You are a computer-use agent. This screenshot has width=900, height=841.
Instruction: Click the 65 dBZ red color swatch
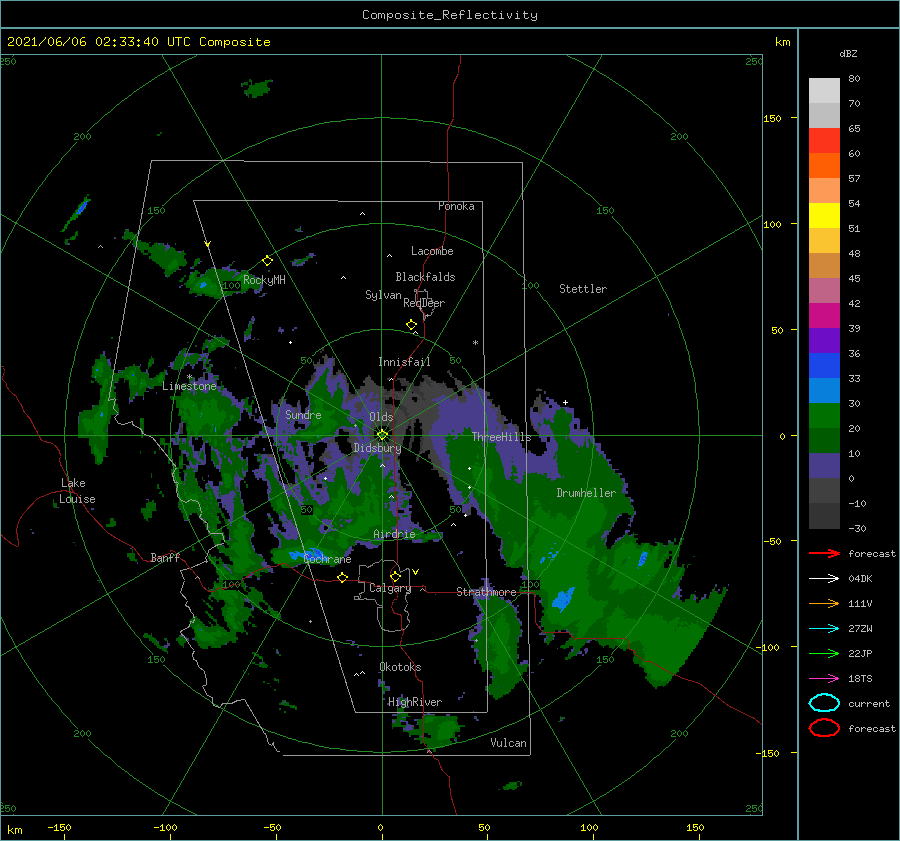coord(824,140)
